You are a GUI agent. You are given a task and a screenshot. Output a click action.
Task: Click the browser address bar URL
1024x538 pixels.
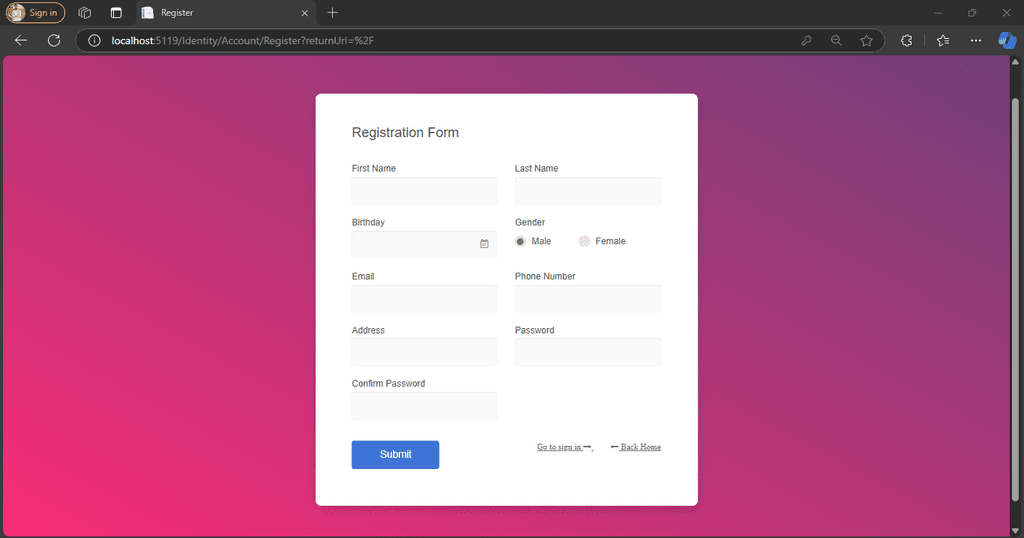[x=242, y=40]
